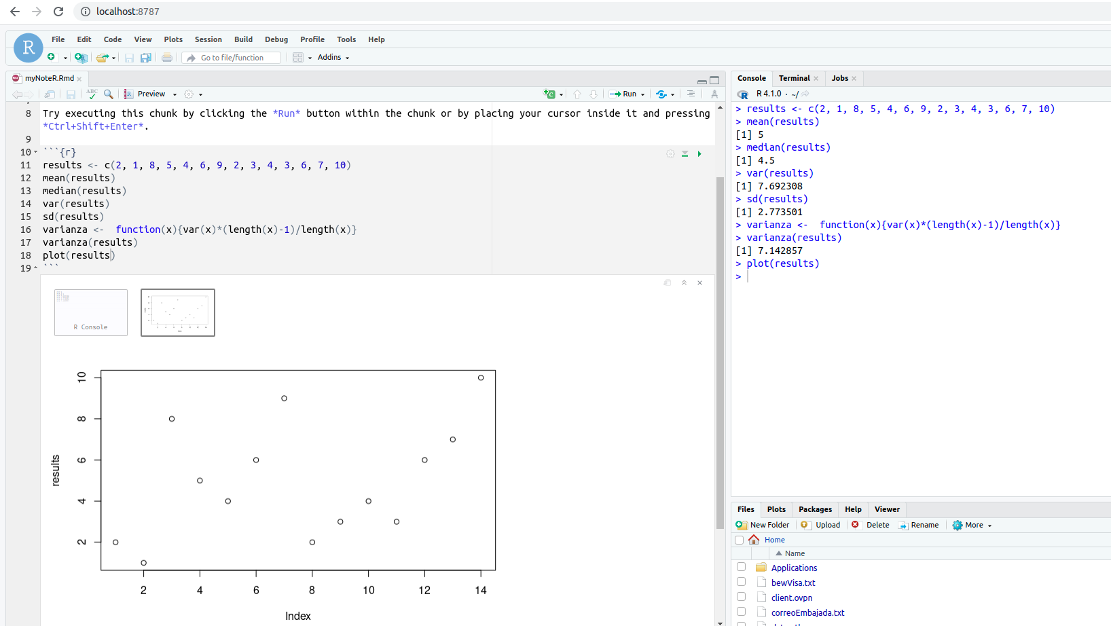The height and width of the screenshot is (626, 1111).
Task: Open the Session menu
Action: [x=207, y=39]
